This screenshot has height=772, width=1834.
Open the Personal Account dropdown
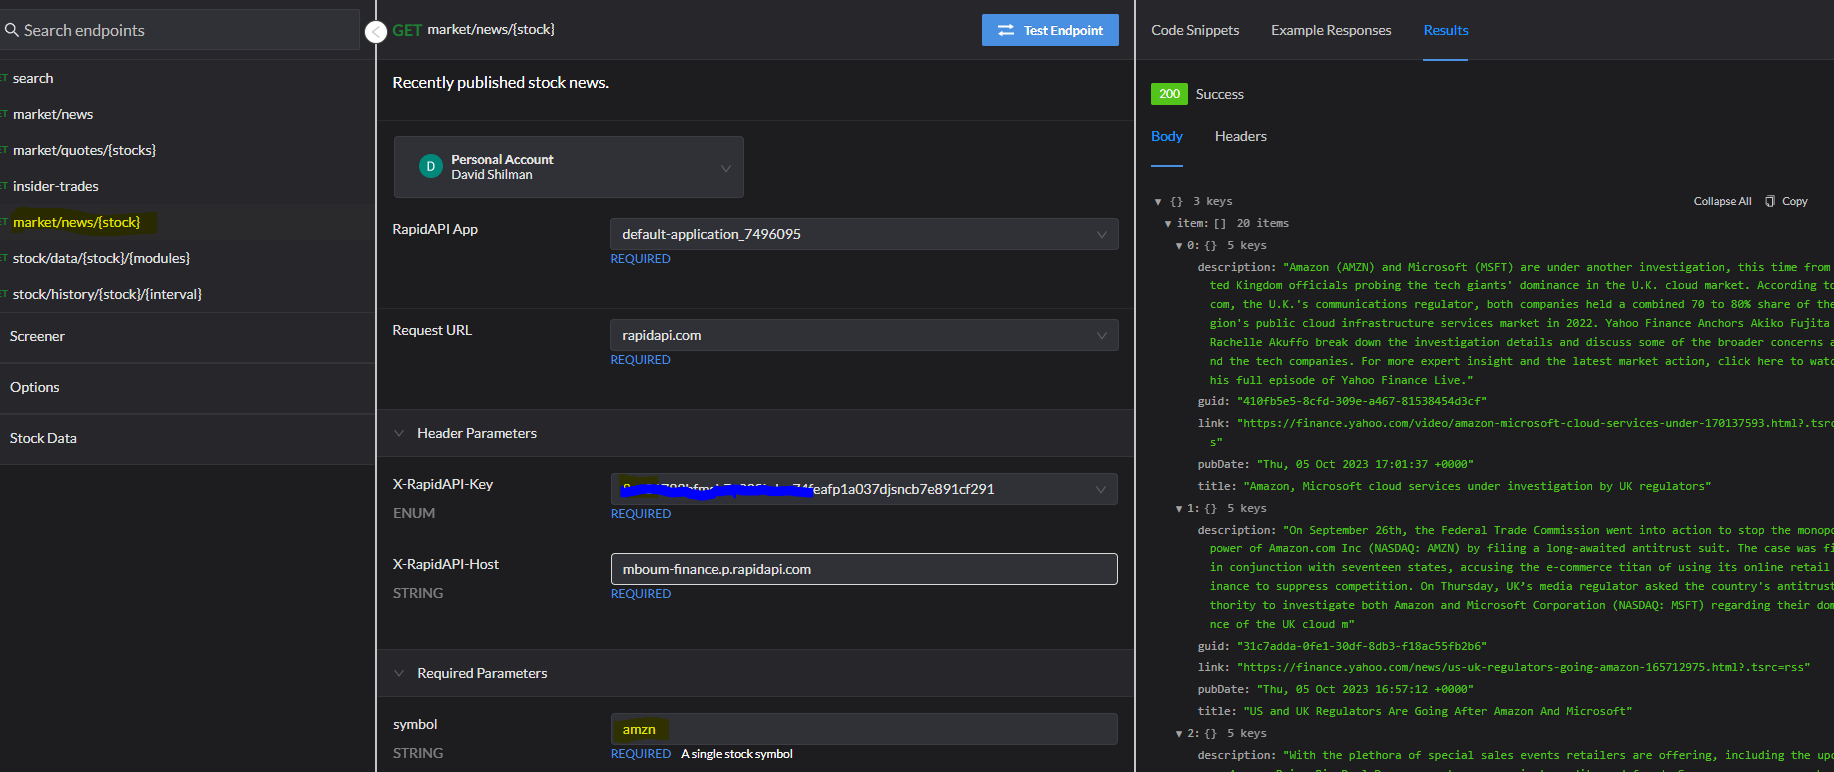pos(568,167)
